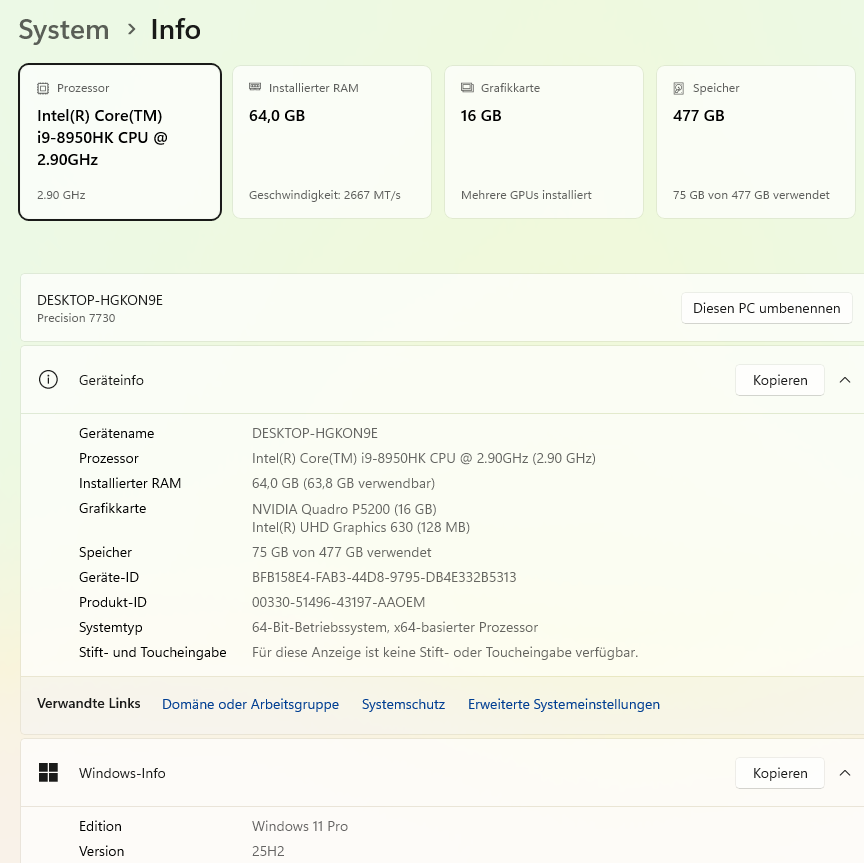
Task: Click the Windows logo icon
Action: [48, 773]
